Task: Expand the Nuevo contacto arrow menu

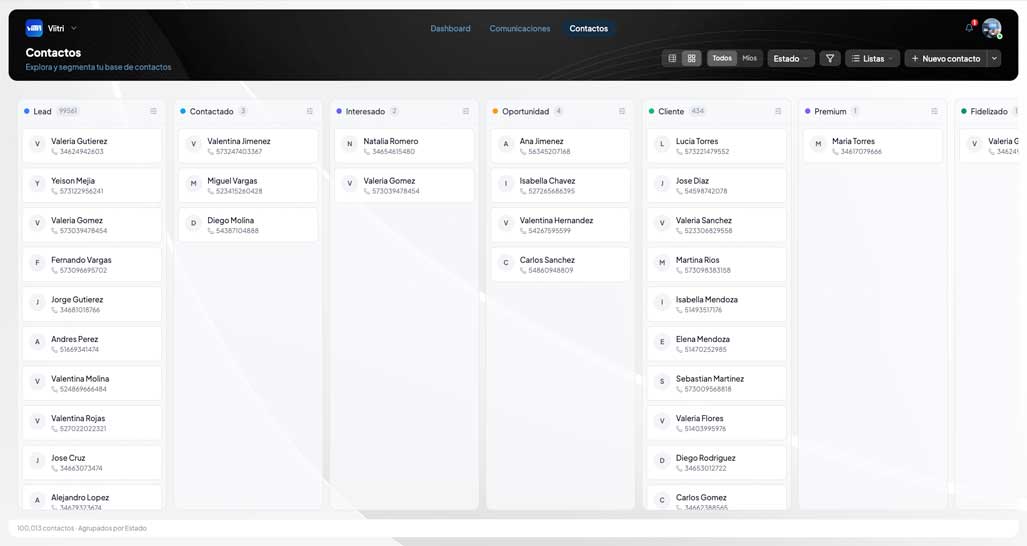Action: (994, 58)
